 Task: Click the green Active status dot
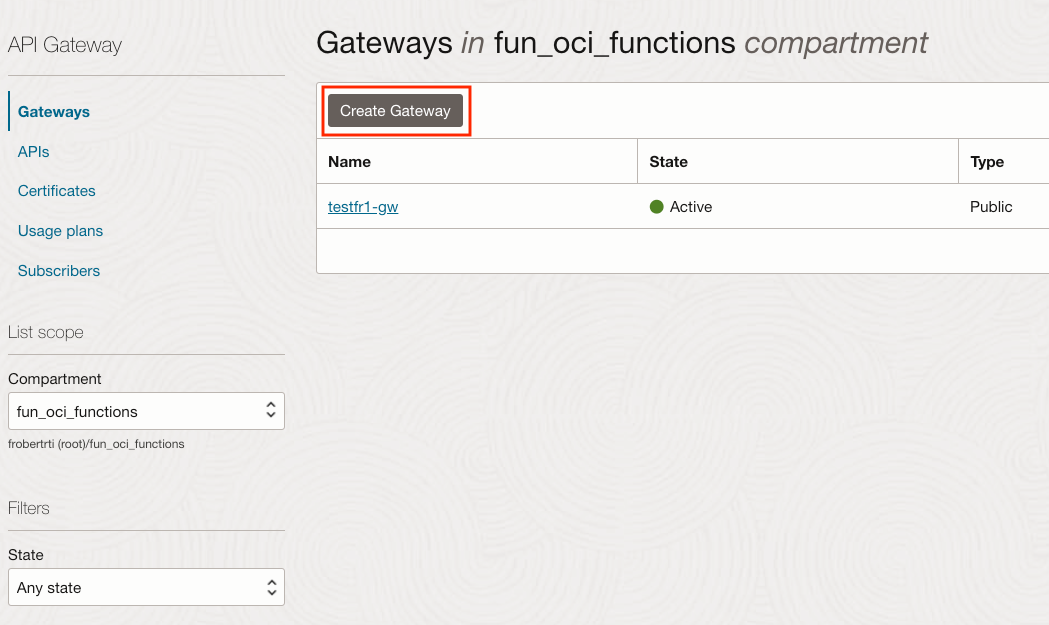pyautogui.click(x=657, y=207)
